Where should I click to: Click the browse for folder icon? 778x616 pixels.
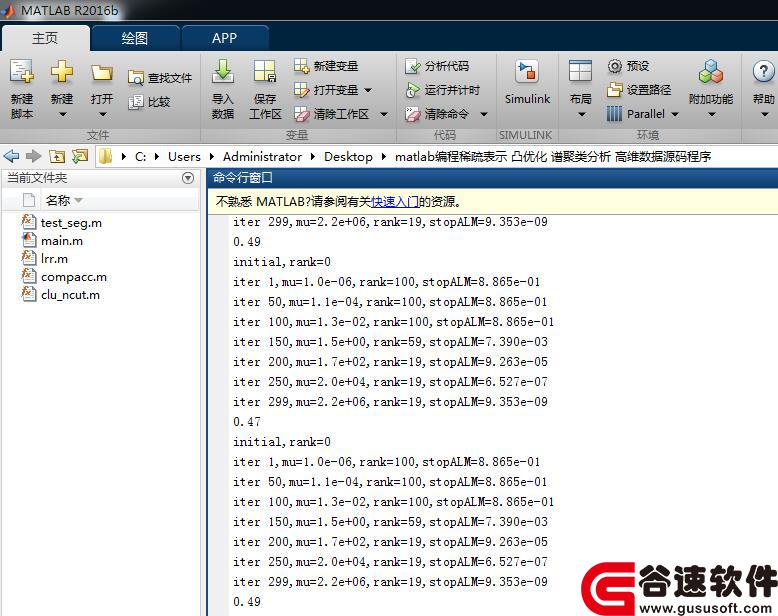point(80,157)
